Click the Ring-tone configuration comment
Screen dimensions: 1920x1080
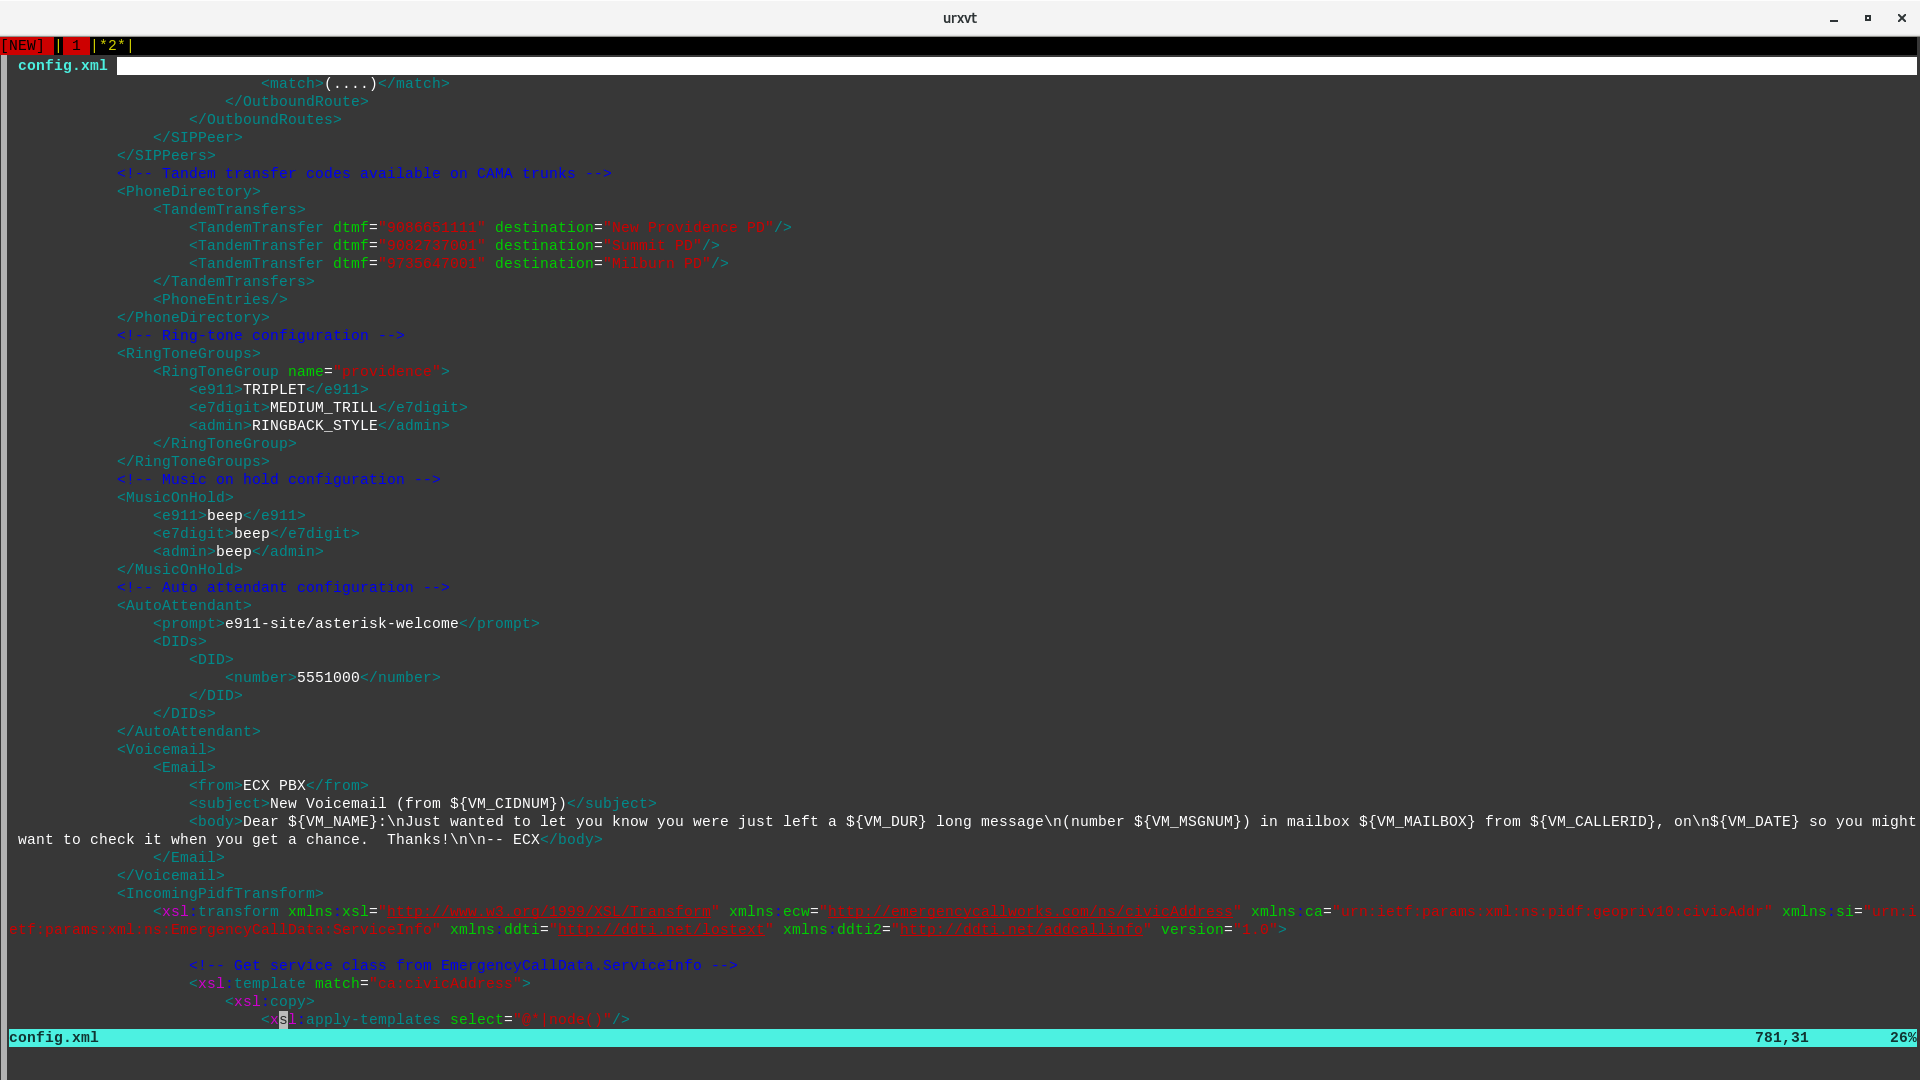tap(261, 336)
